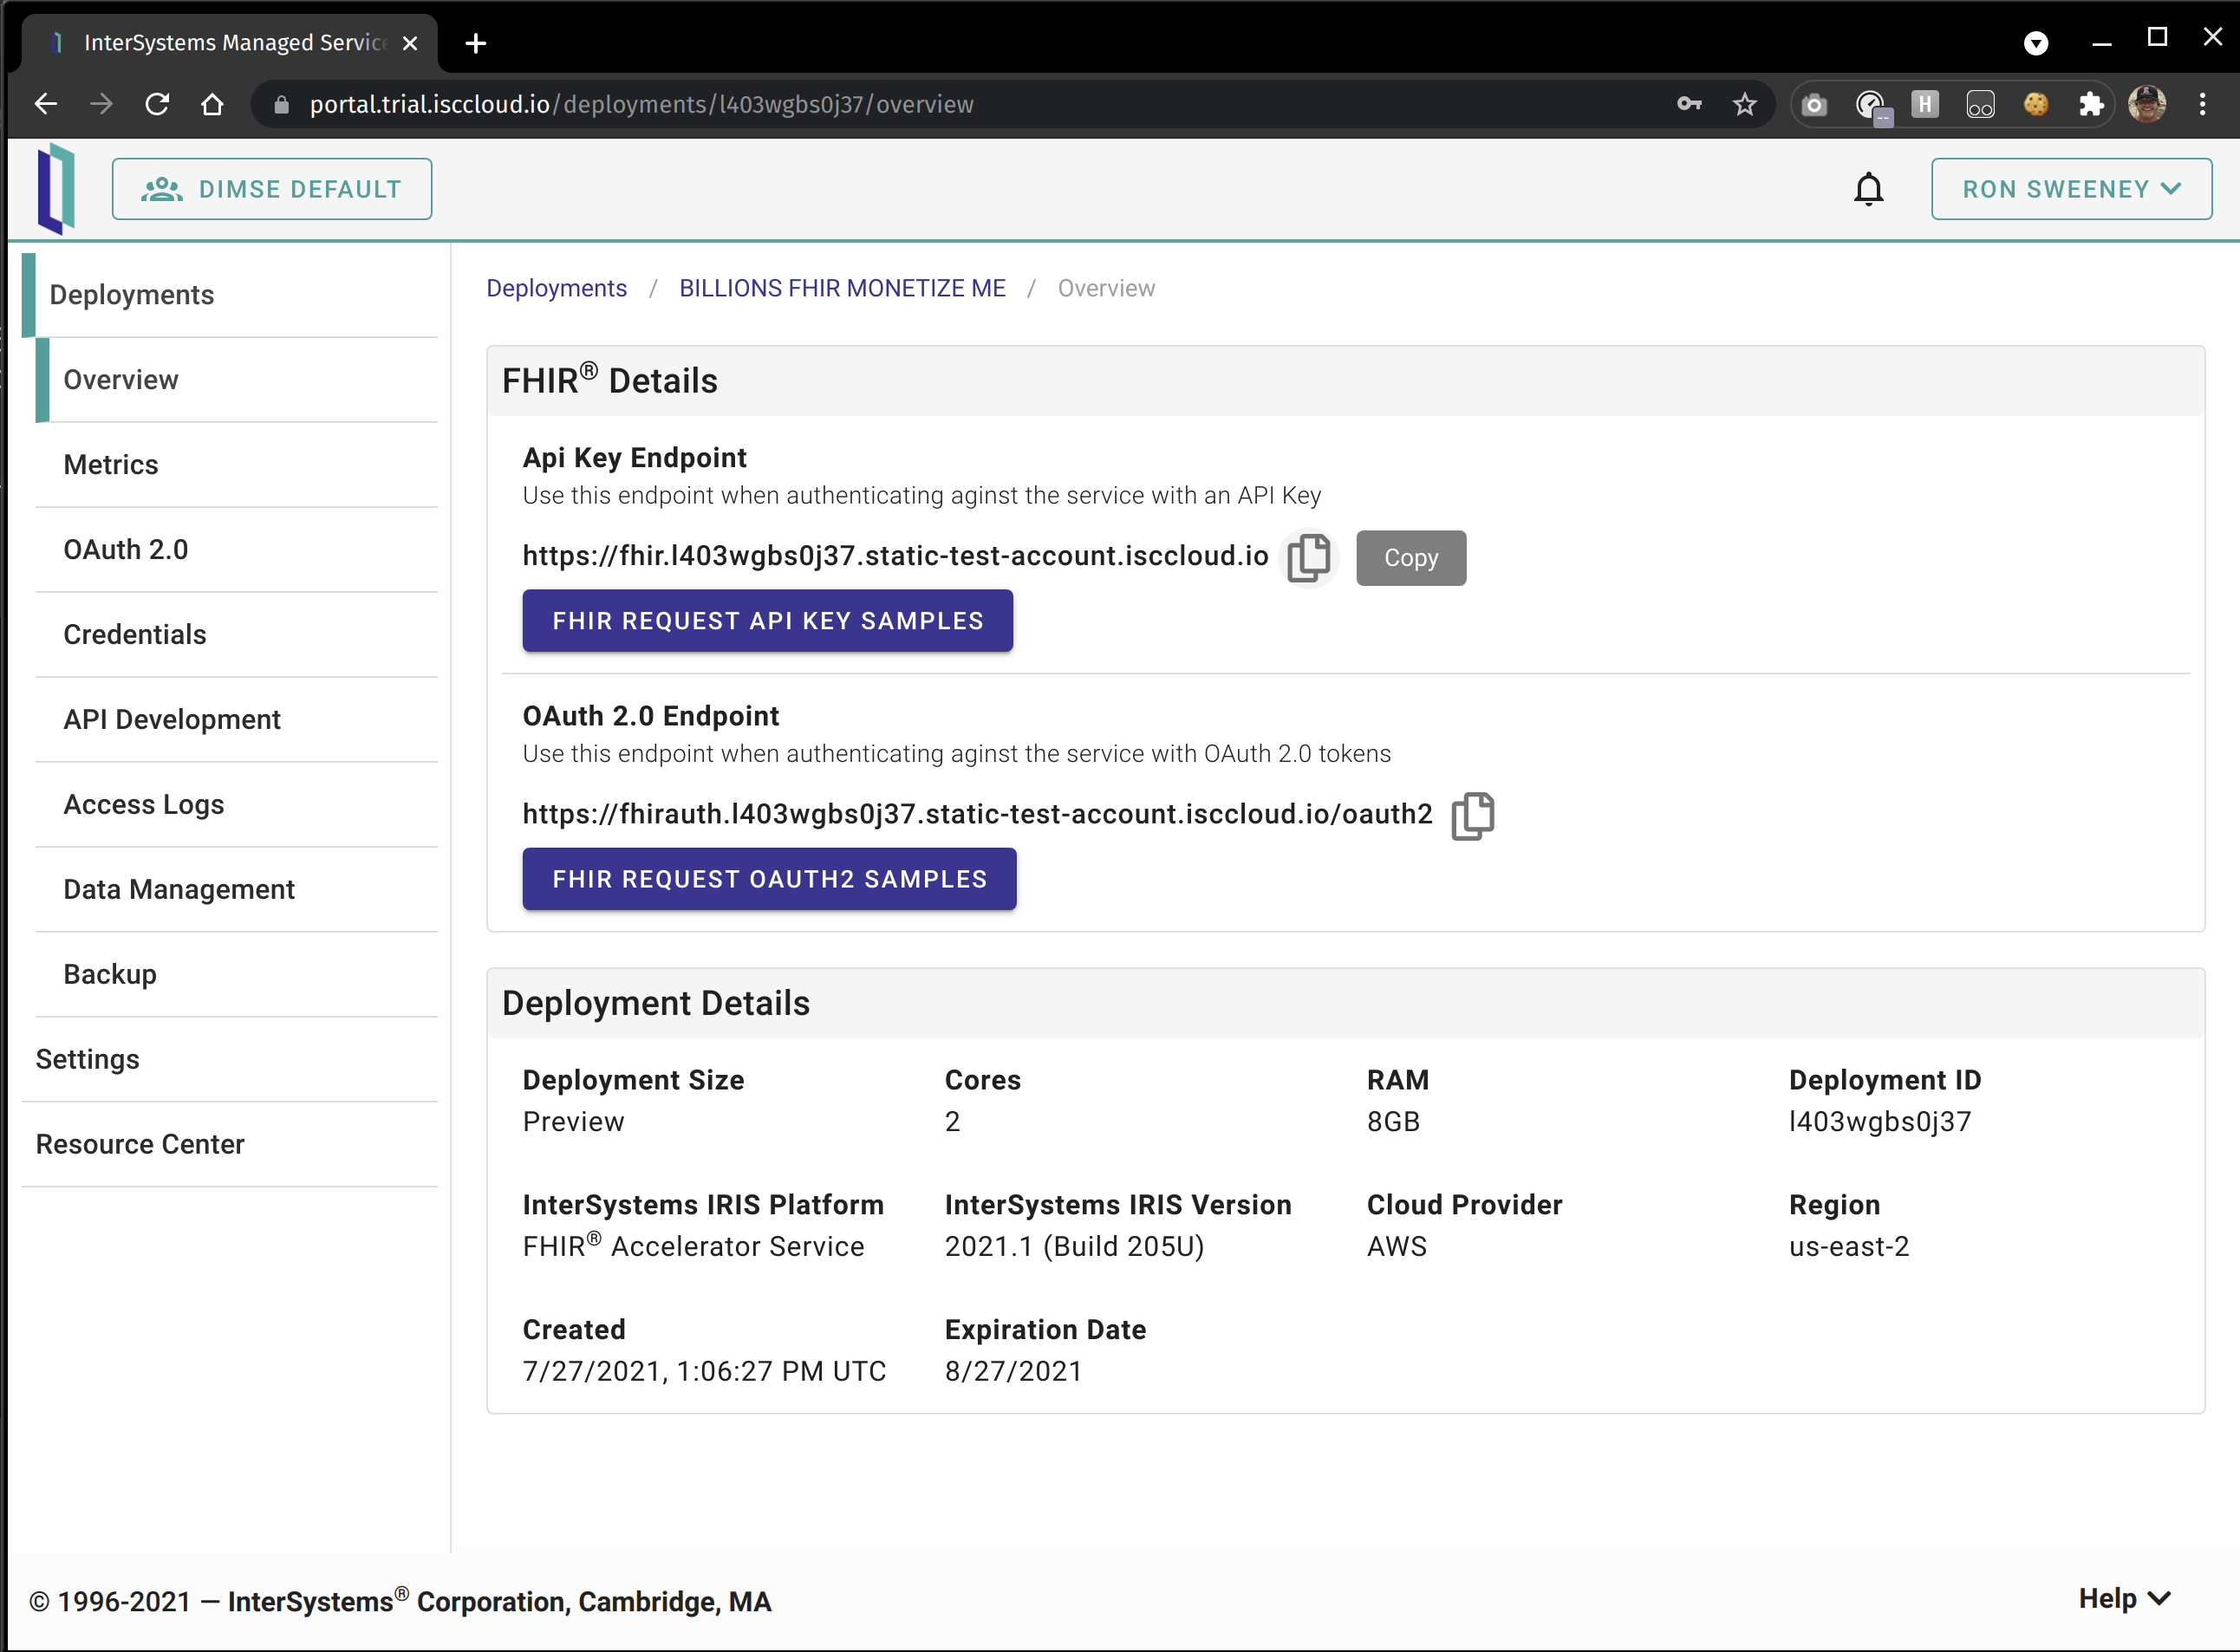Click the RAM value 8GB
Viewport: 2240px width, 1652px height.
click(1393, 1122)
